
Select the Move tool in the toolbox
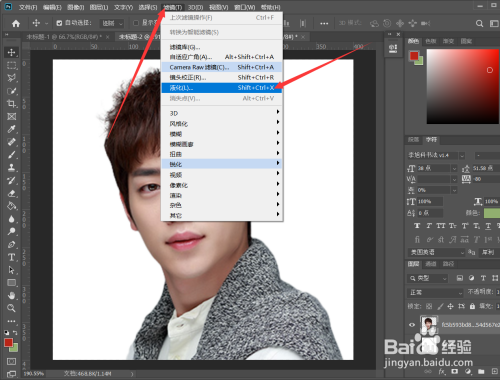[x=11, y=52]
